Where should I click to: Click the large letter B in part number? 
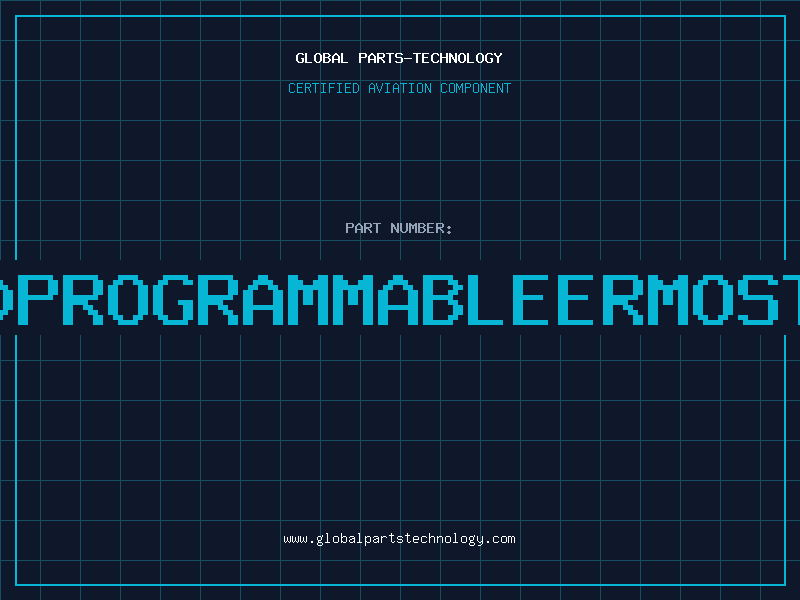(443, 299)
